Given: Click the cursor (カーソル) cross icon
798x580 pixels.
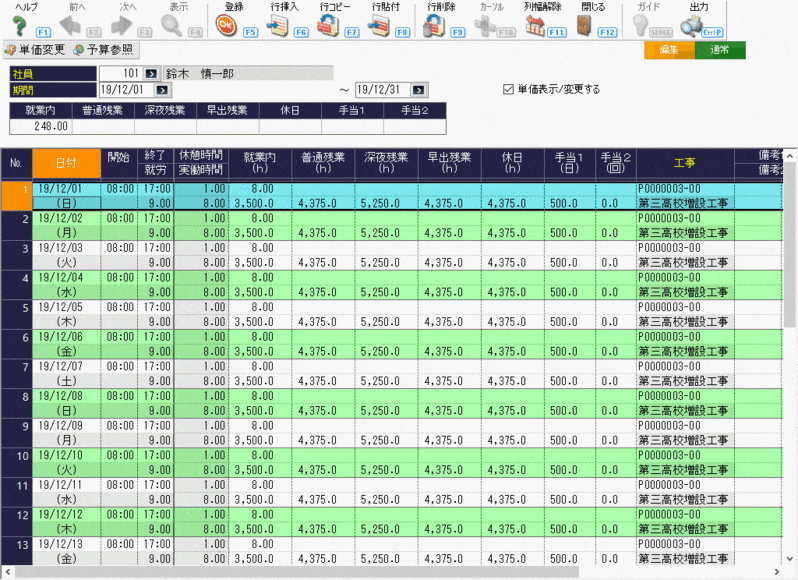Looking at the screenshot, I should tap(484, 26).
